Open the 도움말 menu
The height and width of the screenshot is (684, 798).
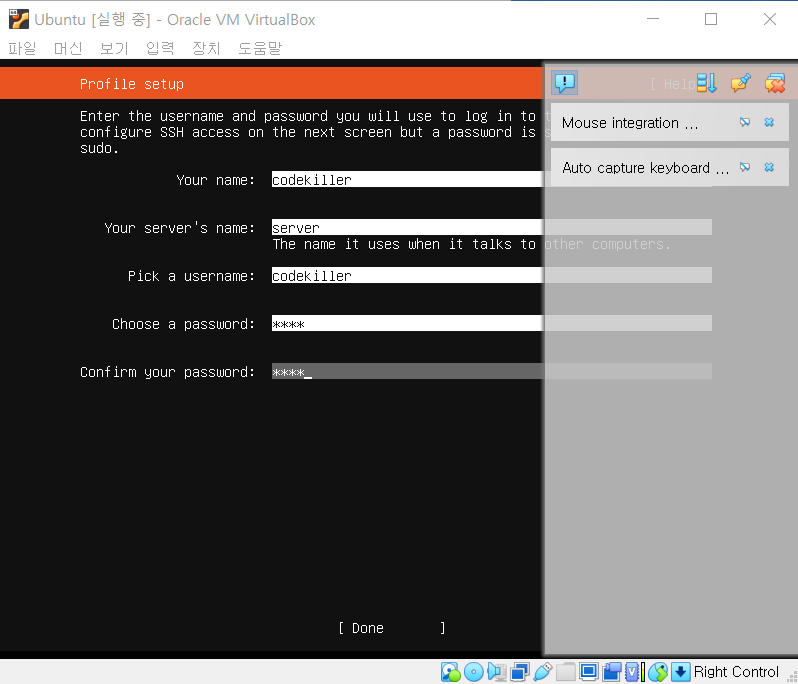(x=260, y=48)
